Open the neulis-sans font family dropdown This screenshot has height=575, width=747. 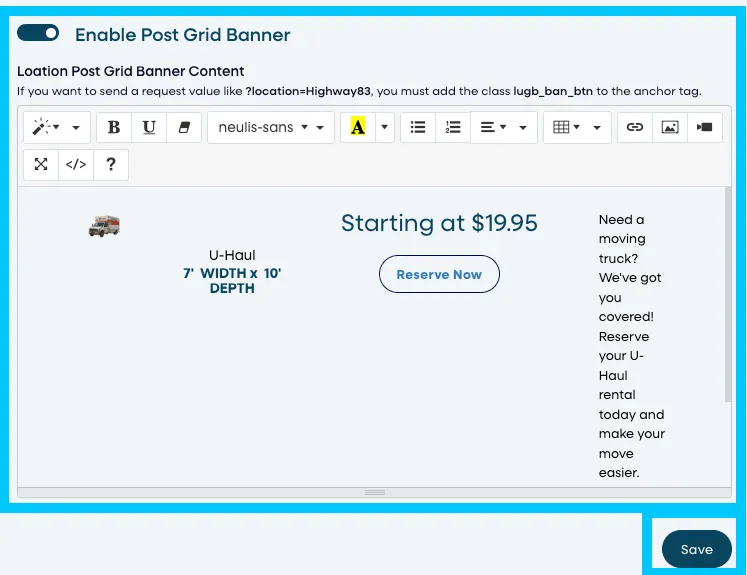(271, 127)
